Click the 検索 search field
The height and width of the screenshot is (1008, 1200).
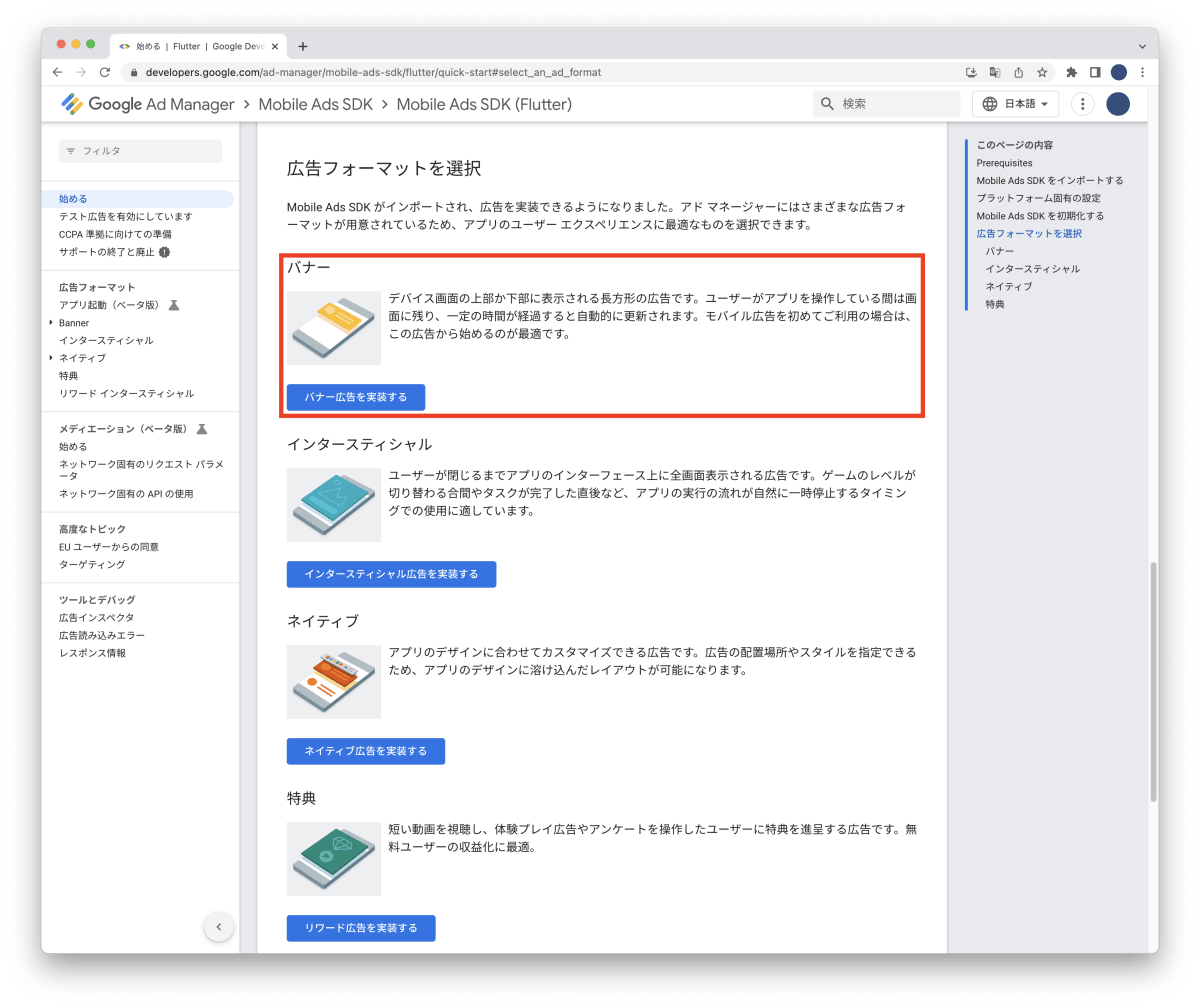click(x=886, y=104)
